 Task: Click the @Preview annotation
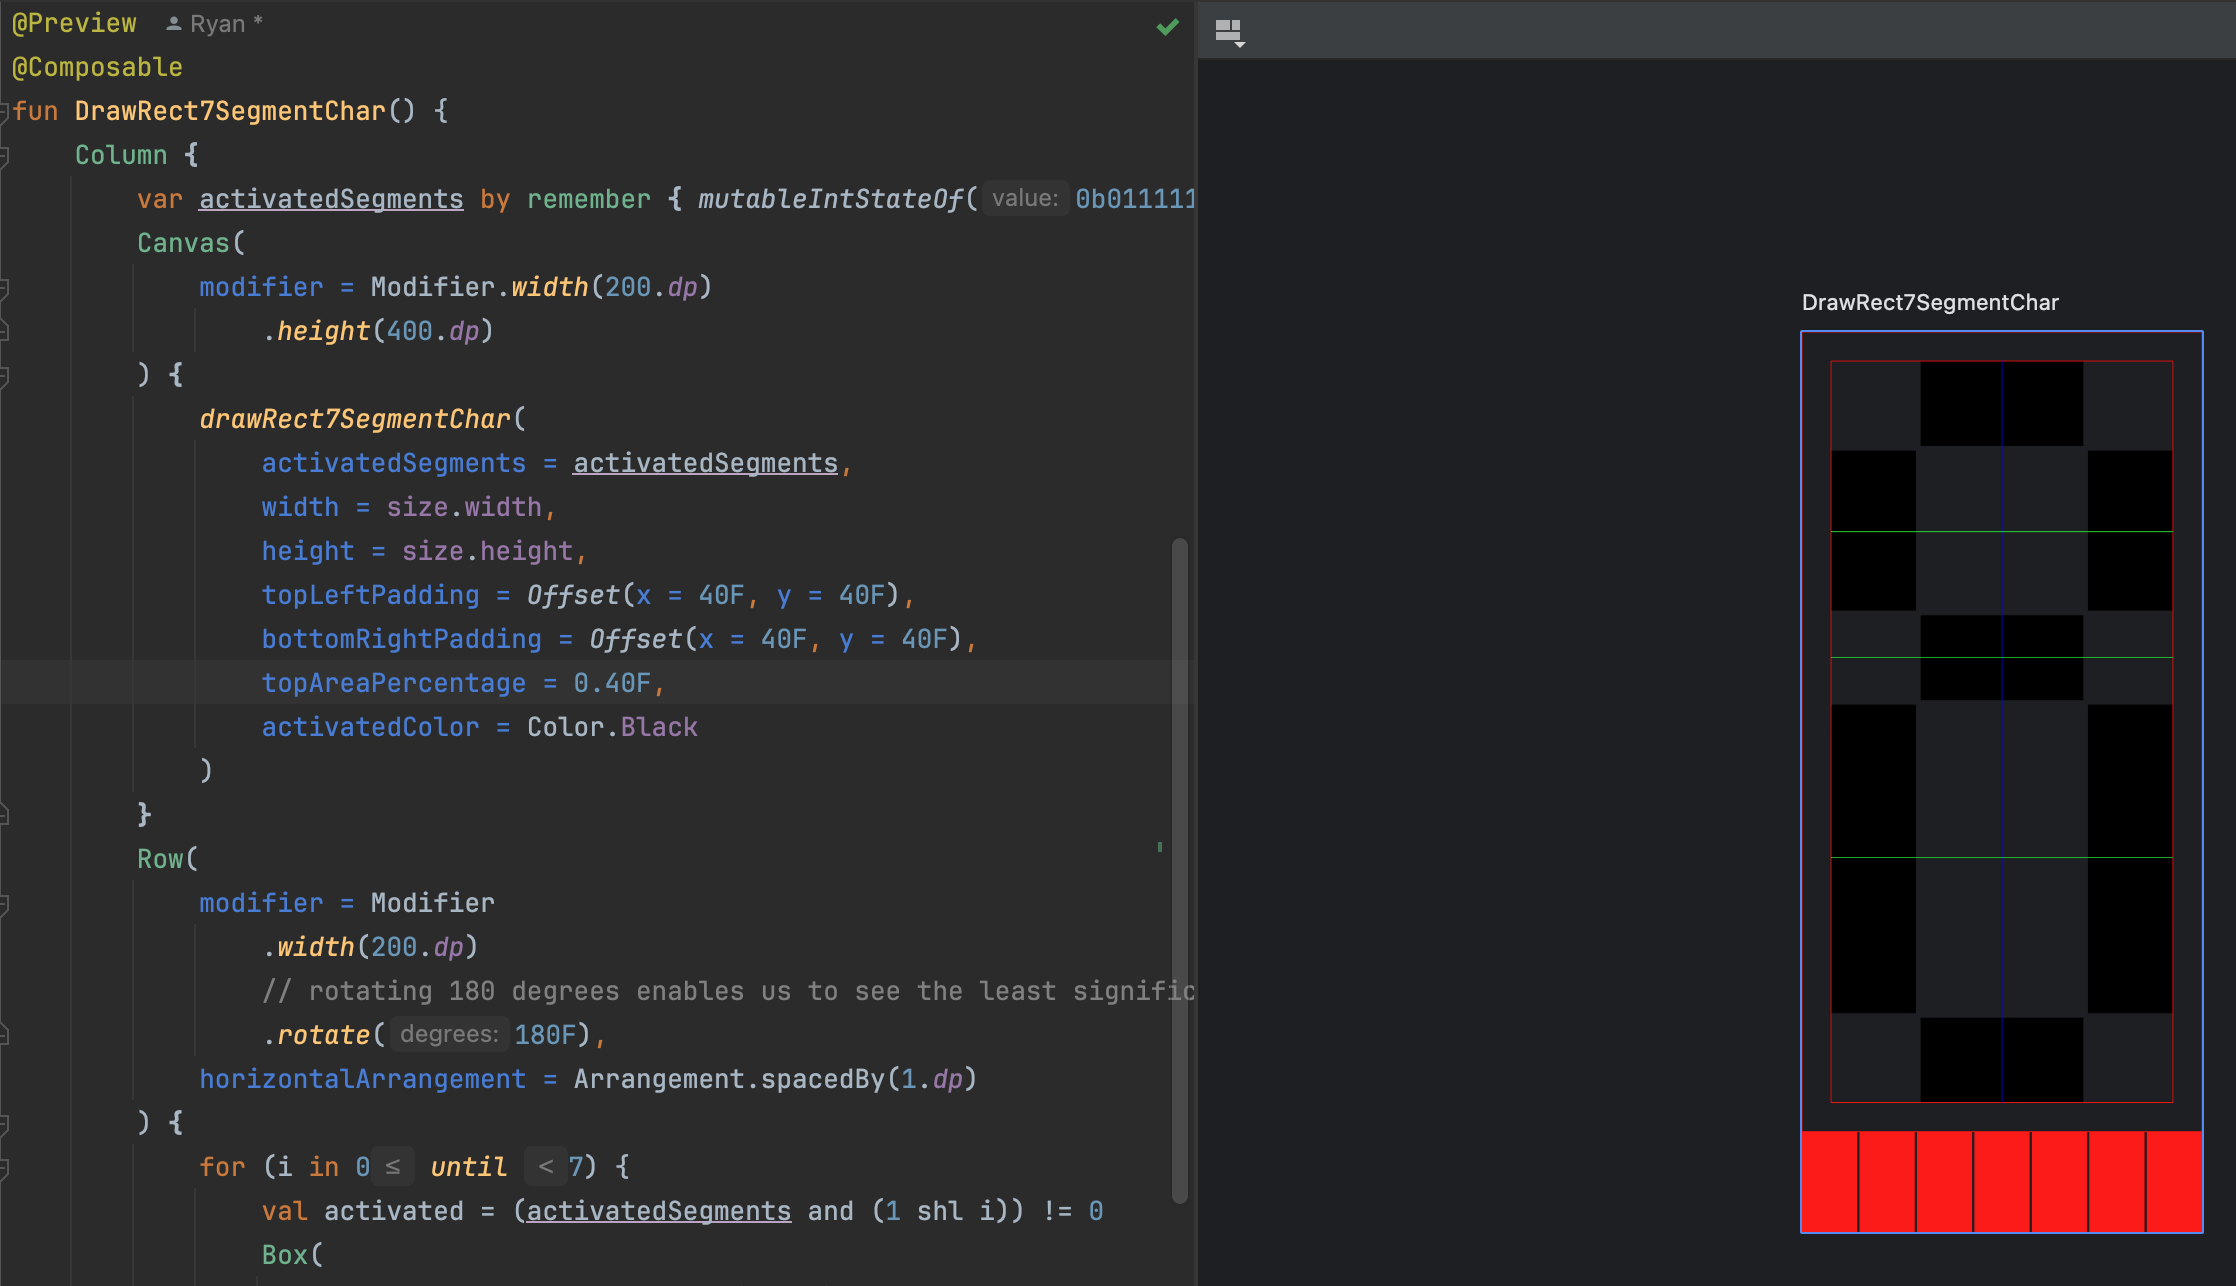74,23
